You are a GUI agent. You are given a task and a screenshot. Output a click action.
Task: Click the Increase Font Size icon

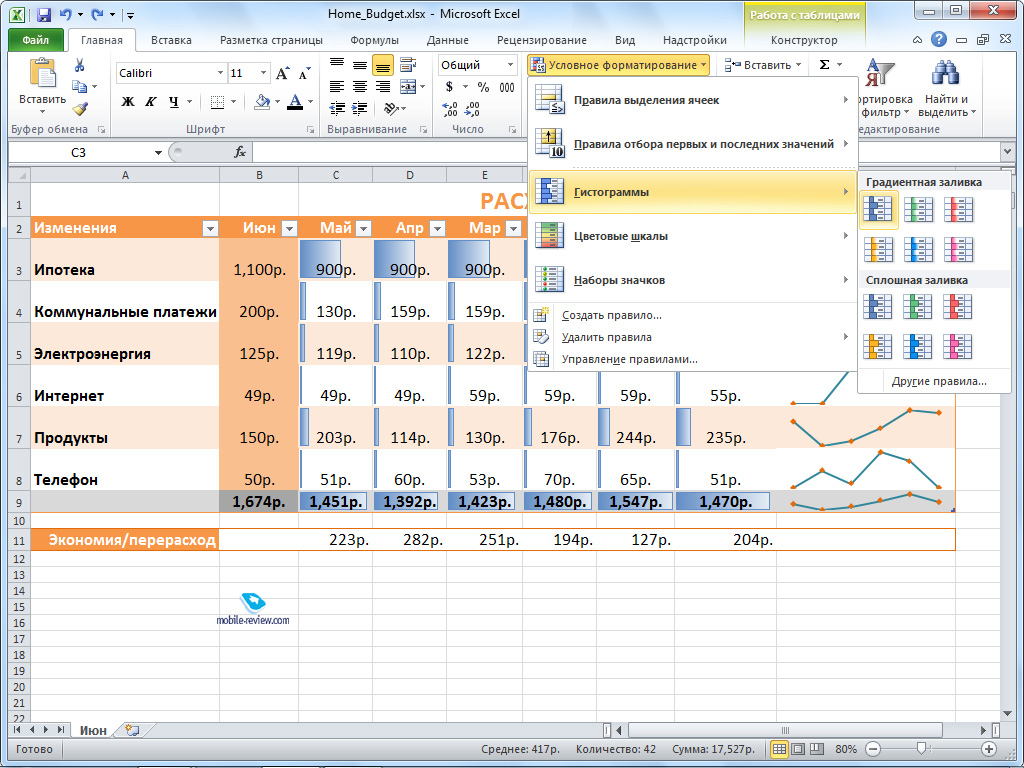(282, 73)
